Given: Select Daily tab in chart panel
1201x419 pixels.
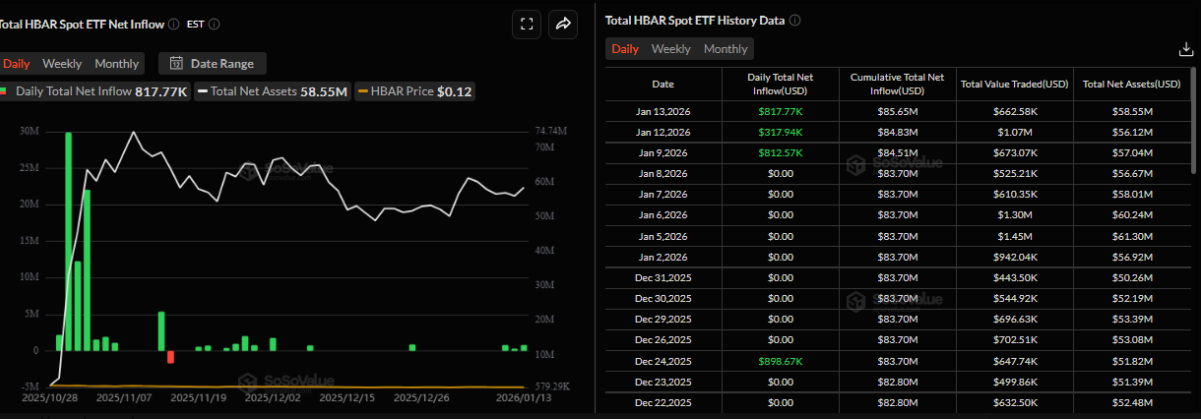Looking at the screenshot, I should click(x=16, y=64).
